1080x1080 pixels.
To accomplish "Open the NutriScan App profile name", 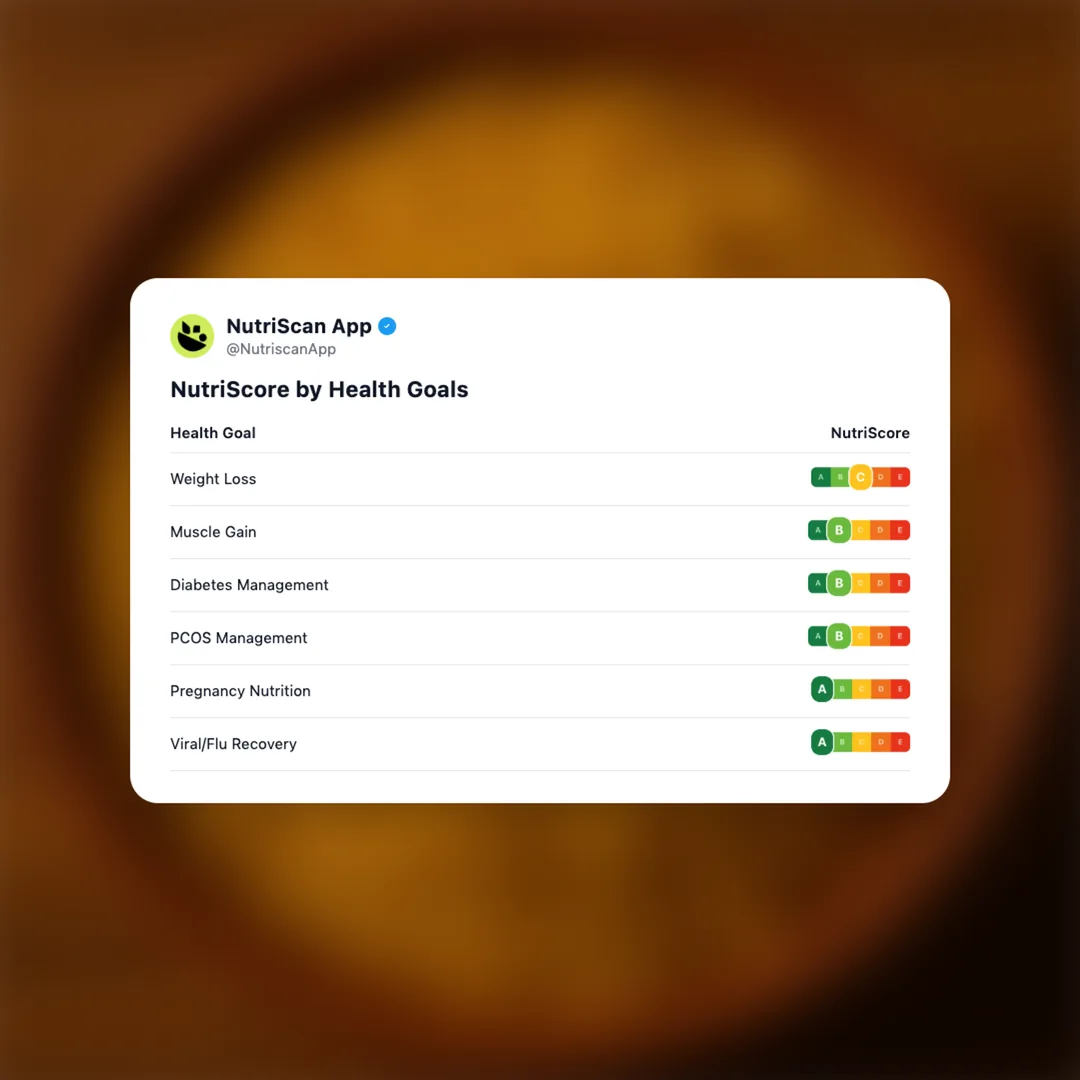I will 299,326.
